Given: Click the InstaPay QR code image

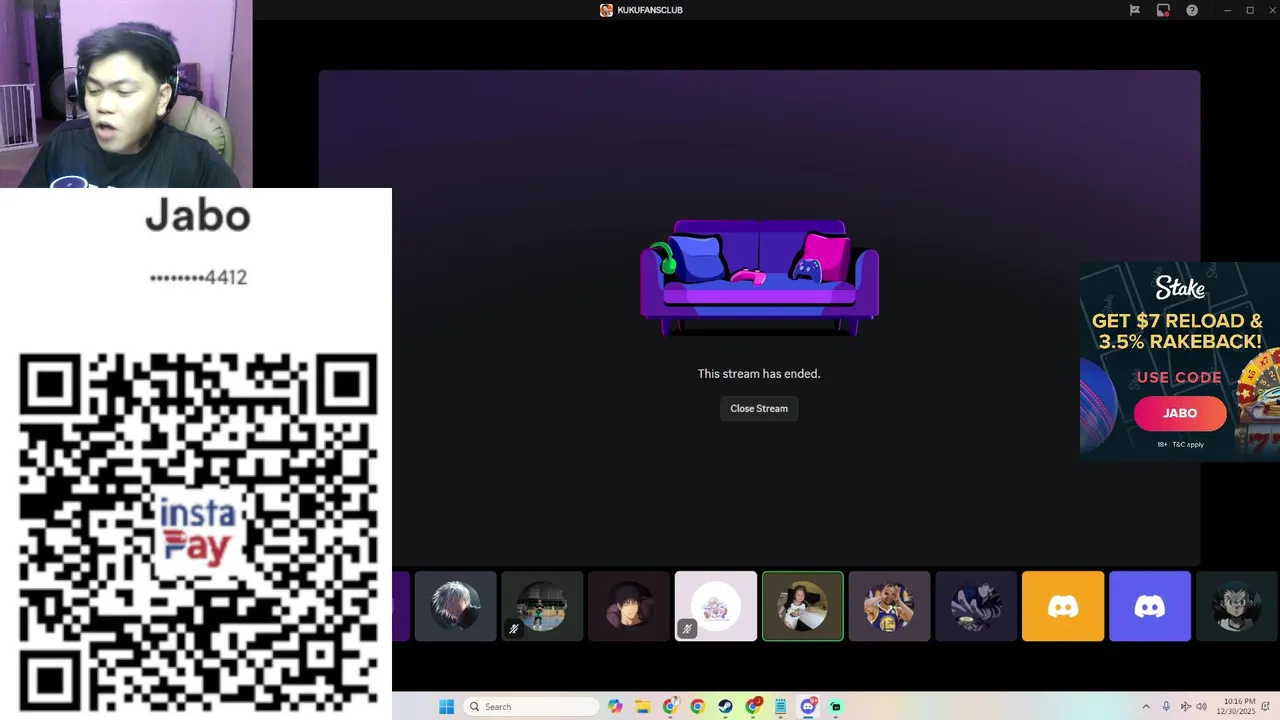Looking at the screenshot, I should pos(198,532).
